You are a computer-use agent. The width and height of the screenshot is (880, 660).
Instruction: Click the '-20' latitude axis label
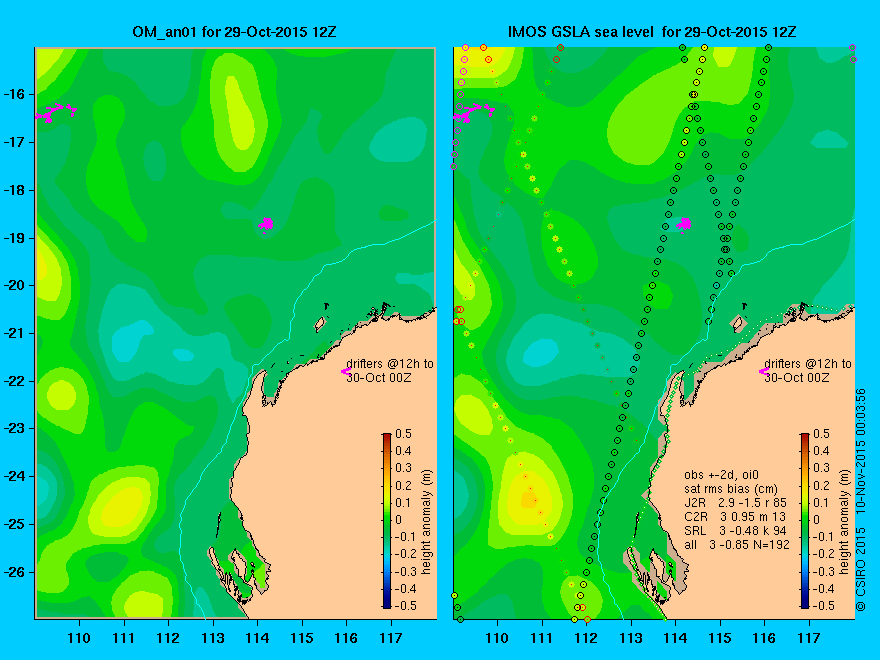click(15, 286)
